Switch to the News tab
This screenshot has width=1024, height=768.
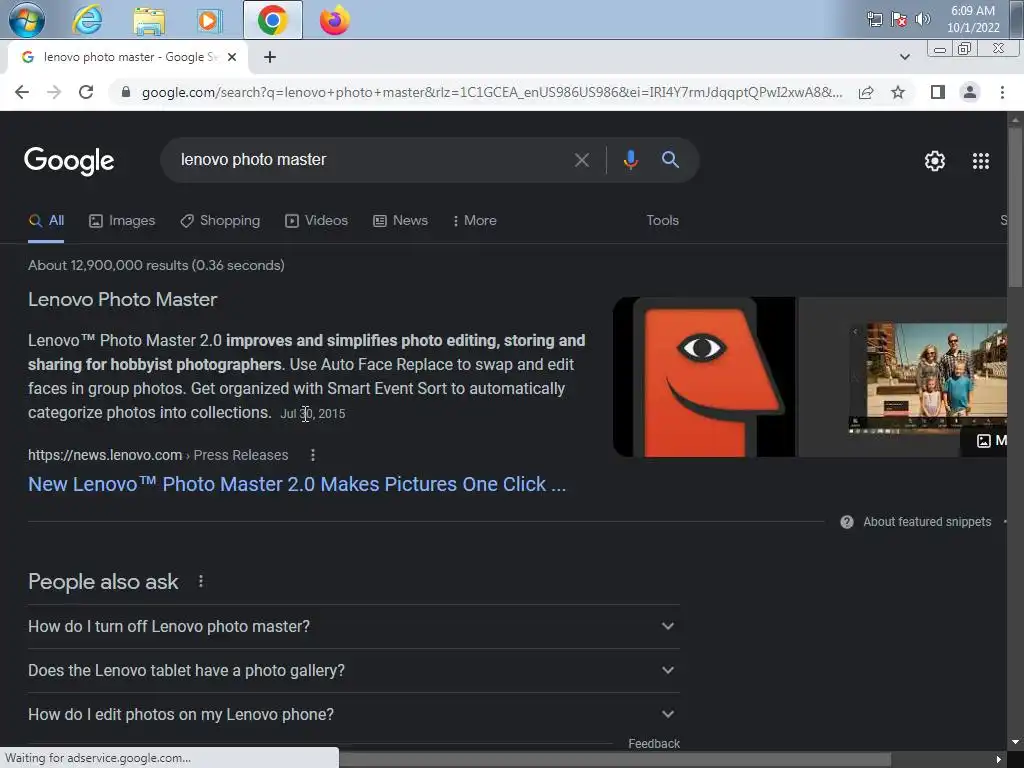pos(400,221)
